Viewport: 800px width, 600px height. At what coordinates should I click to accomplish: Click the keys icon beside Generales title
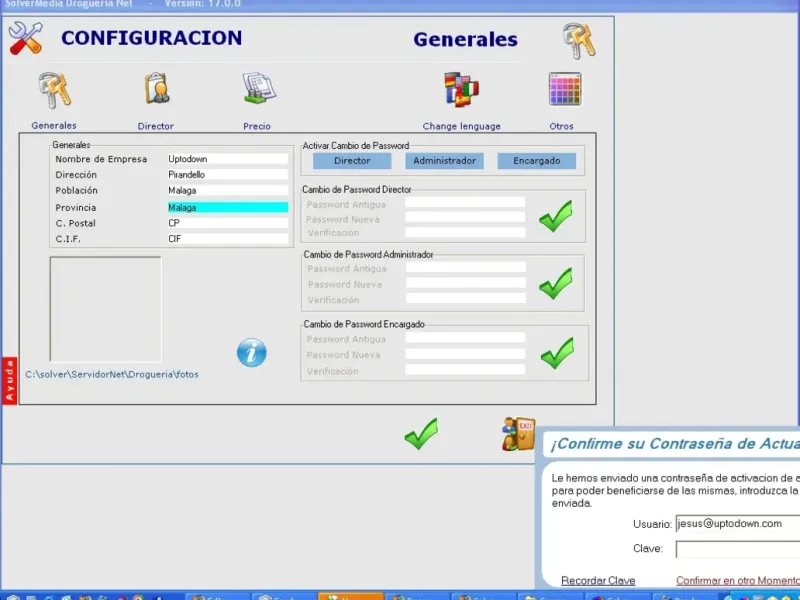tap(579, 41)
